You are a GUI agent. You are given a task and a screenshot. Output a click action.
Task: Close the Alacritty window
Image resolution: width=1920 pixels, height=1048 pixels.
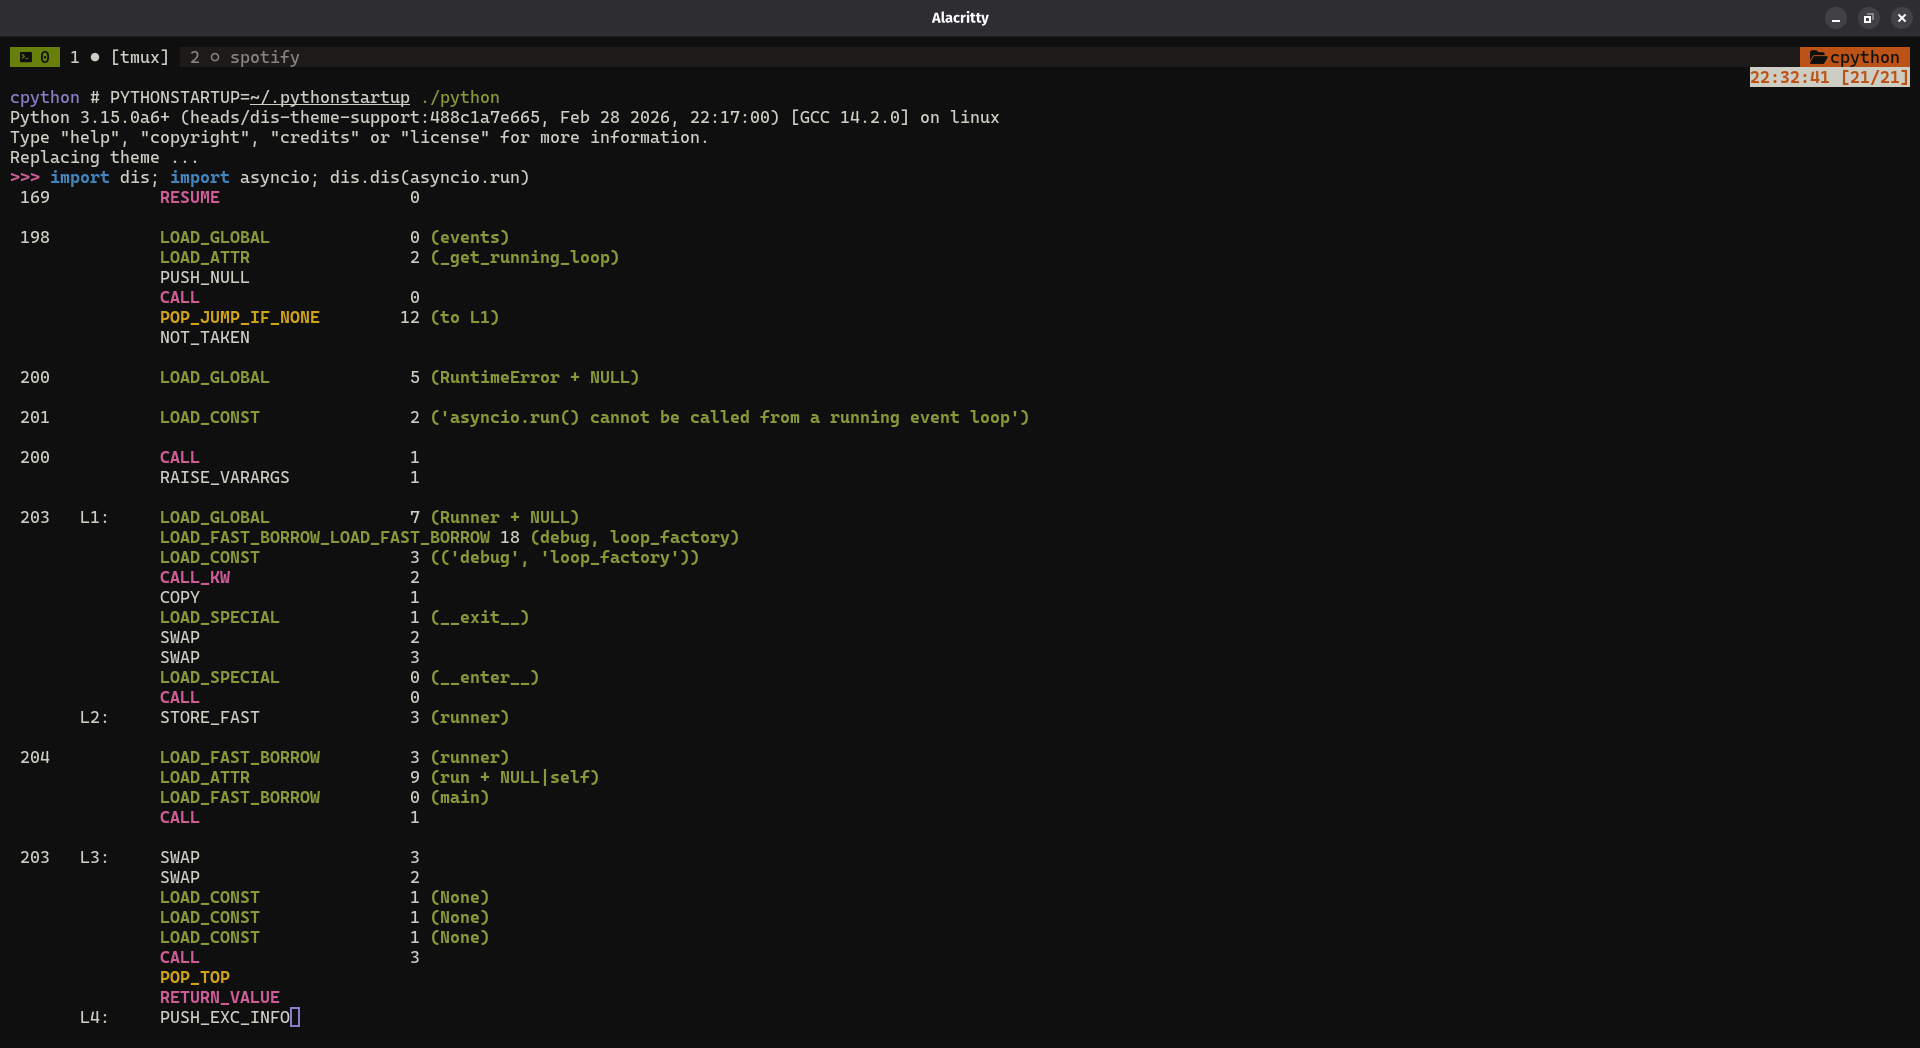(x=1901, y=18)
